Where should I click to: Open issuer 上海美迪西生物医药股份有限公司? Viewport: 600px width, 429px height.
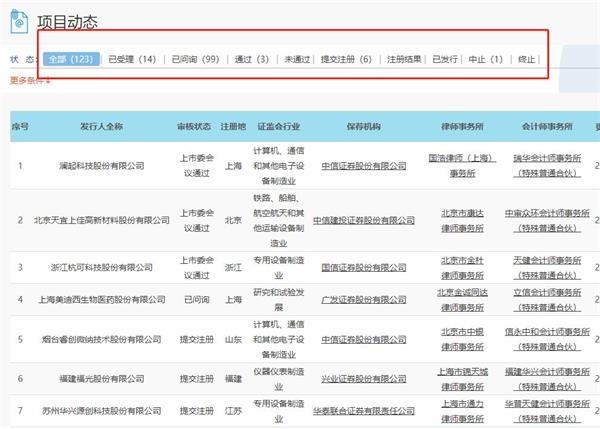point(101,299)
